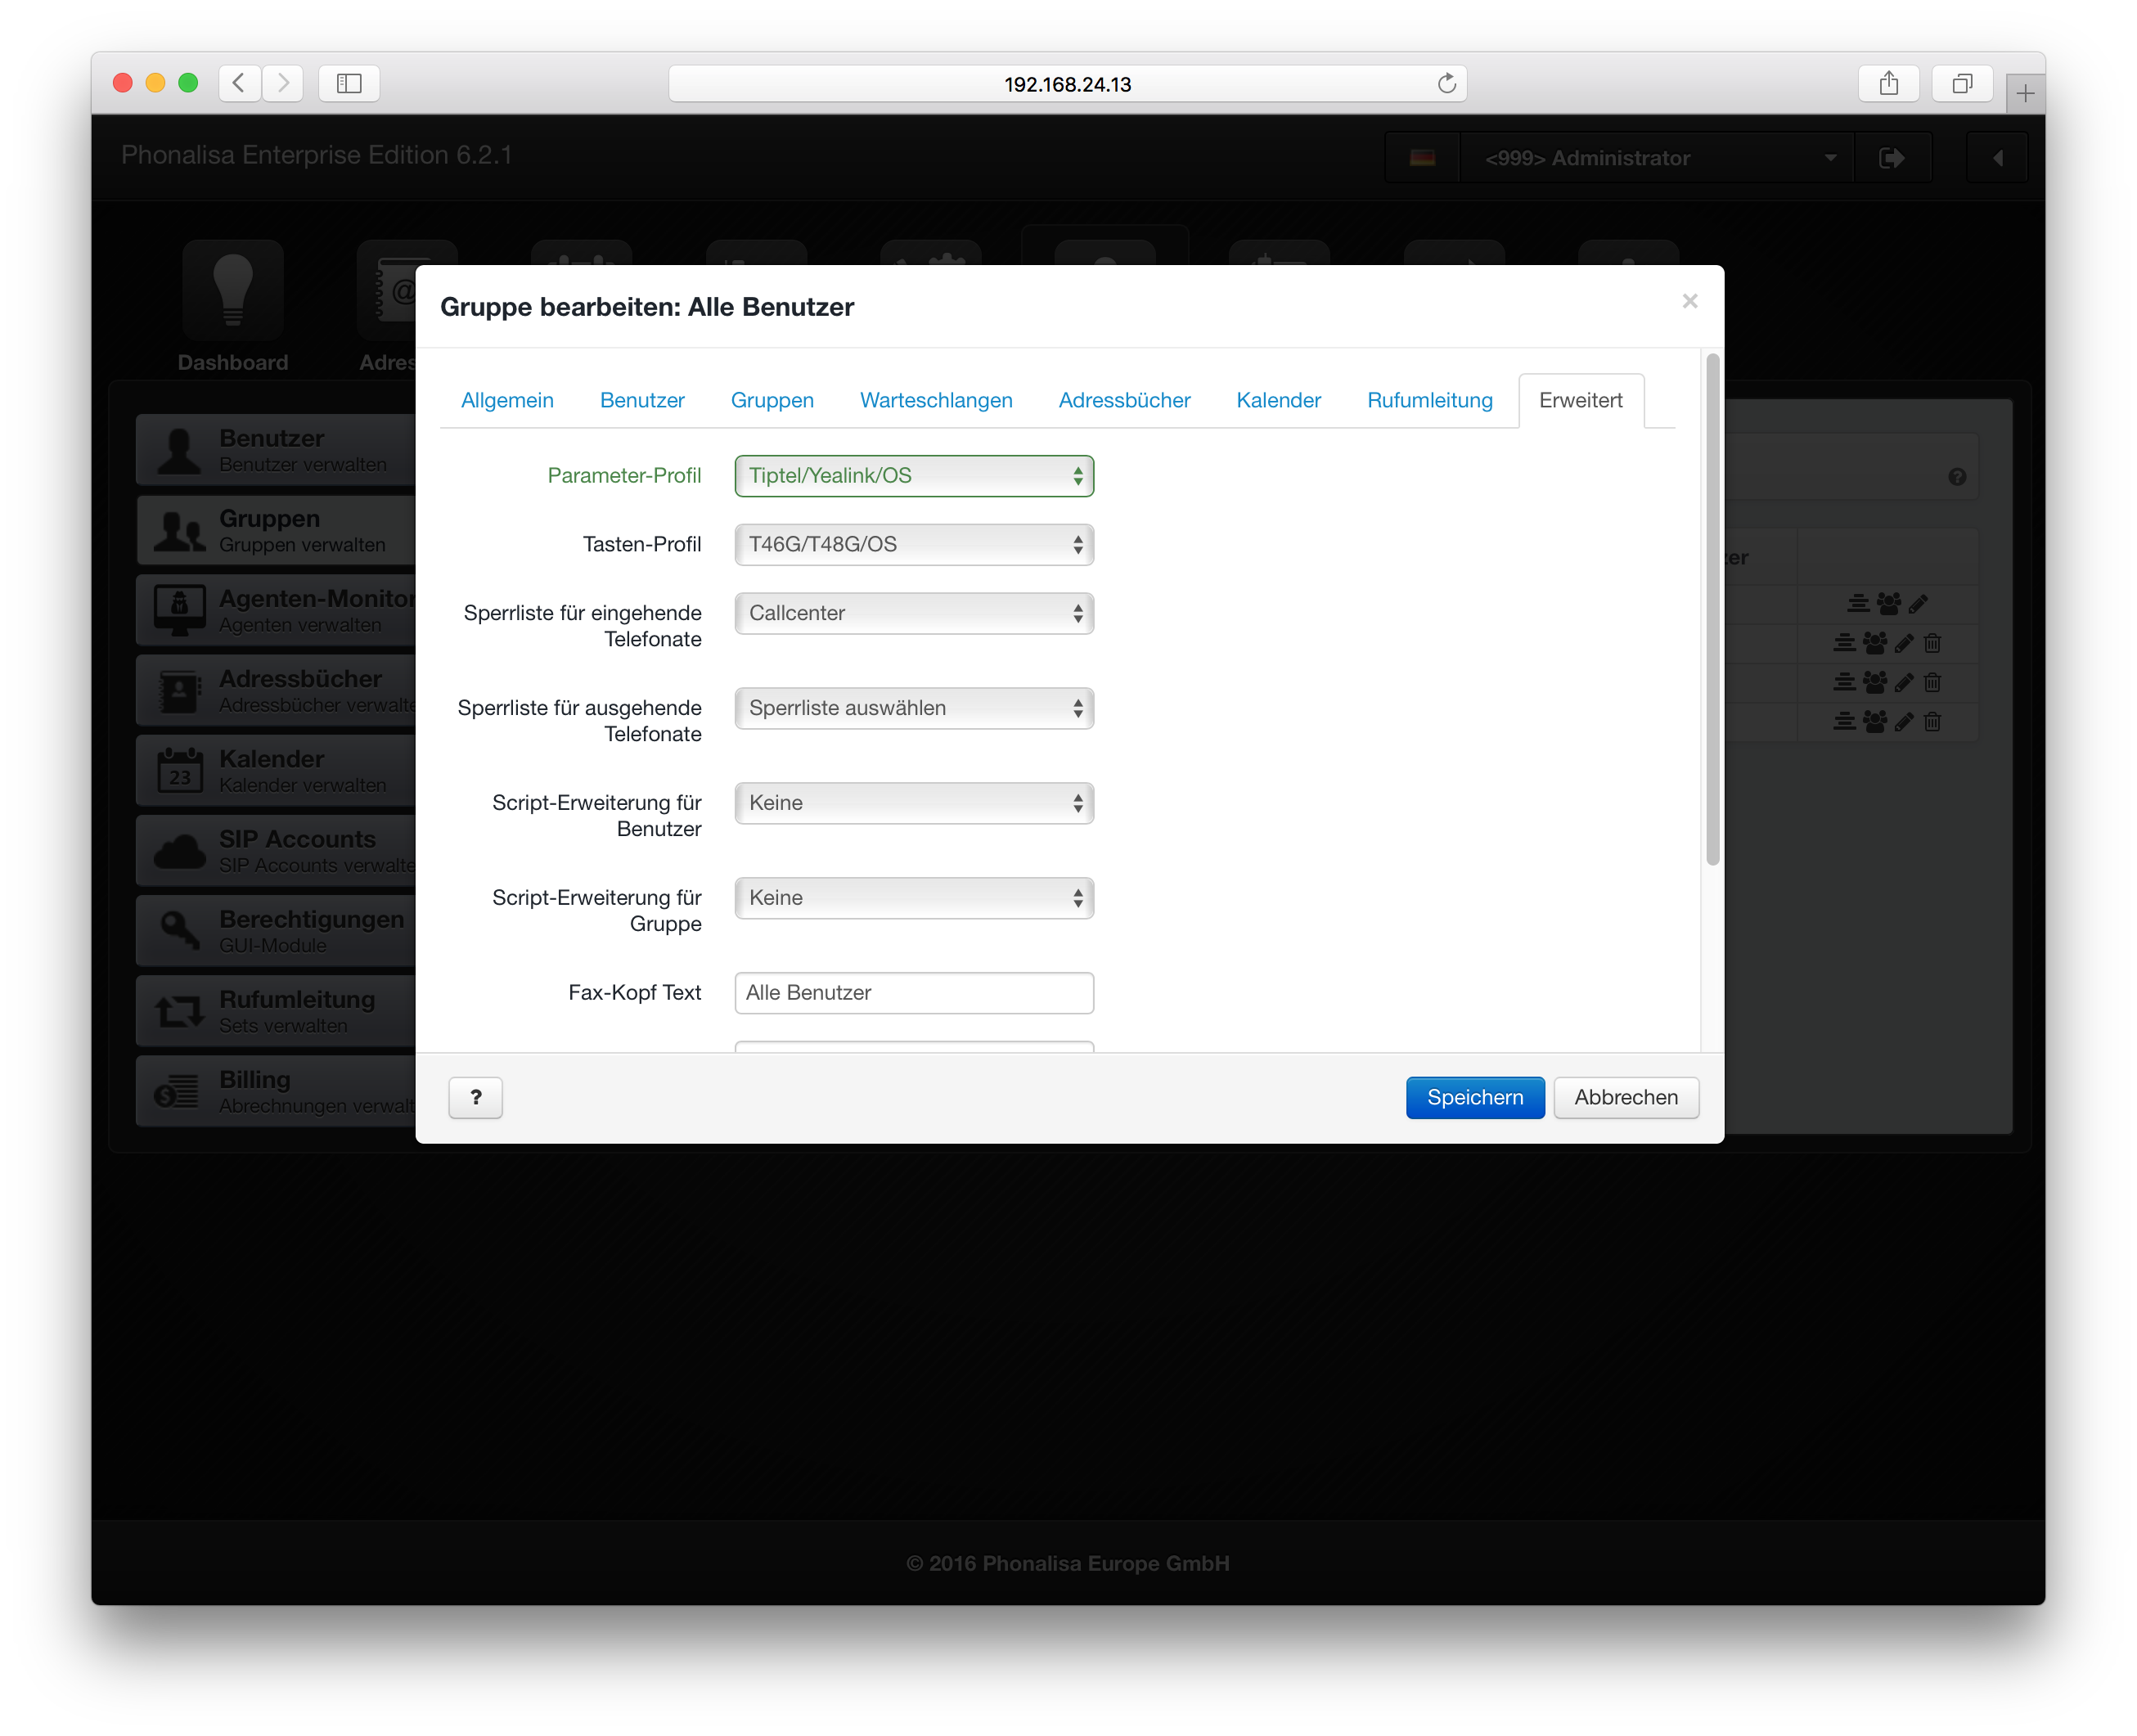The image size is (2137, 1736).
Task: Open Gruppen in the sidebar
Action: (x=276, y=530)
